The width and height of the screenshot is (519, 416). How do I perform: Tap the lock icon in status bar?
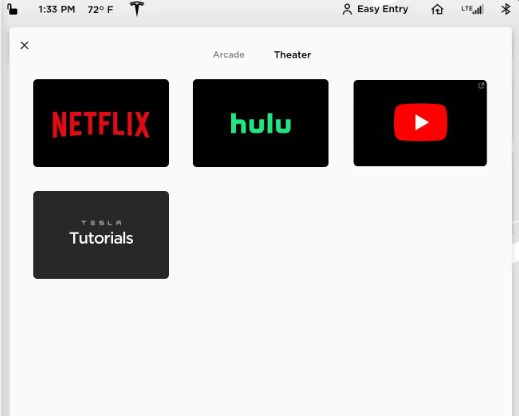(12, 9)
